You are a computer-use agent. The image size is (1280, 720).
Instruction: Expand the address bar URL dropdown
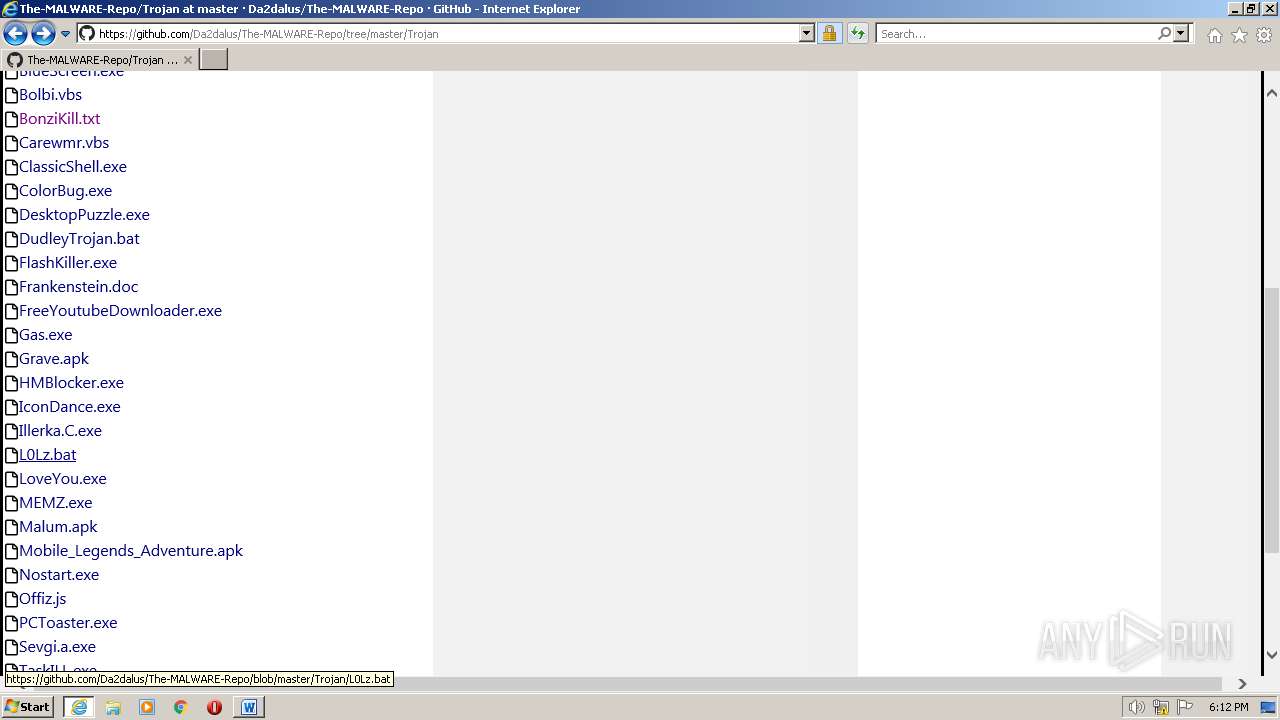pos(807,33)
